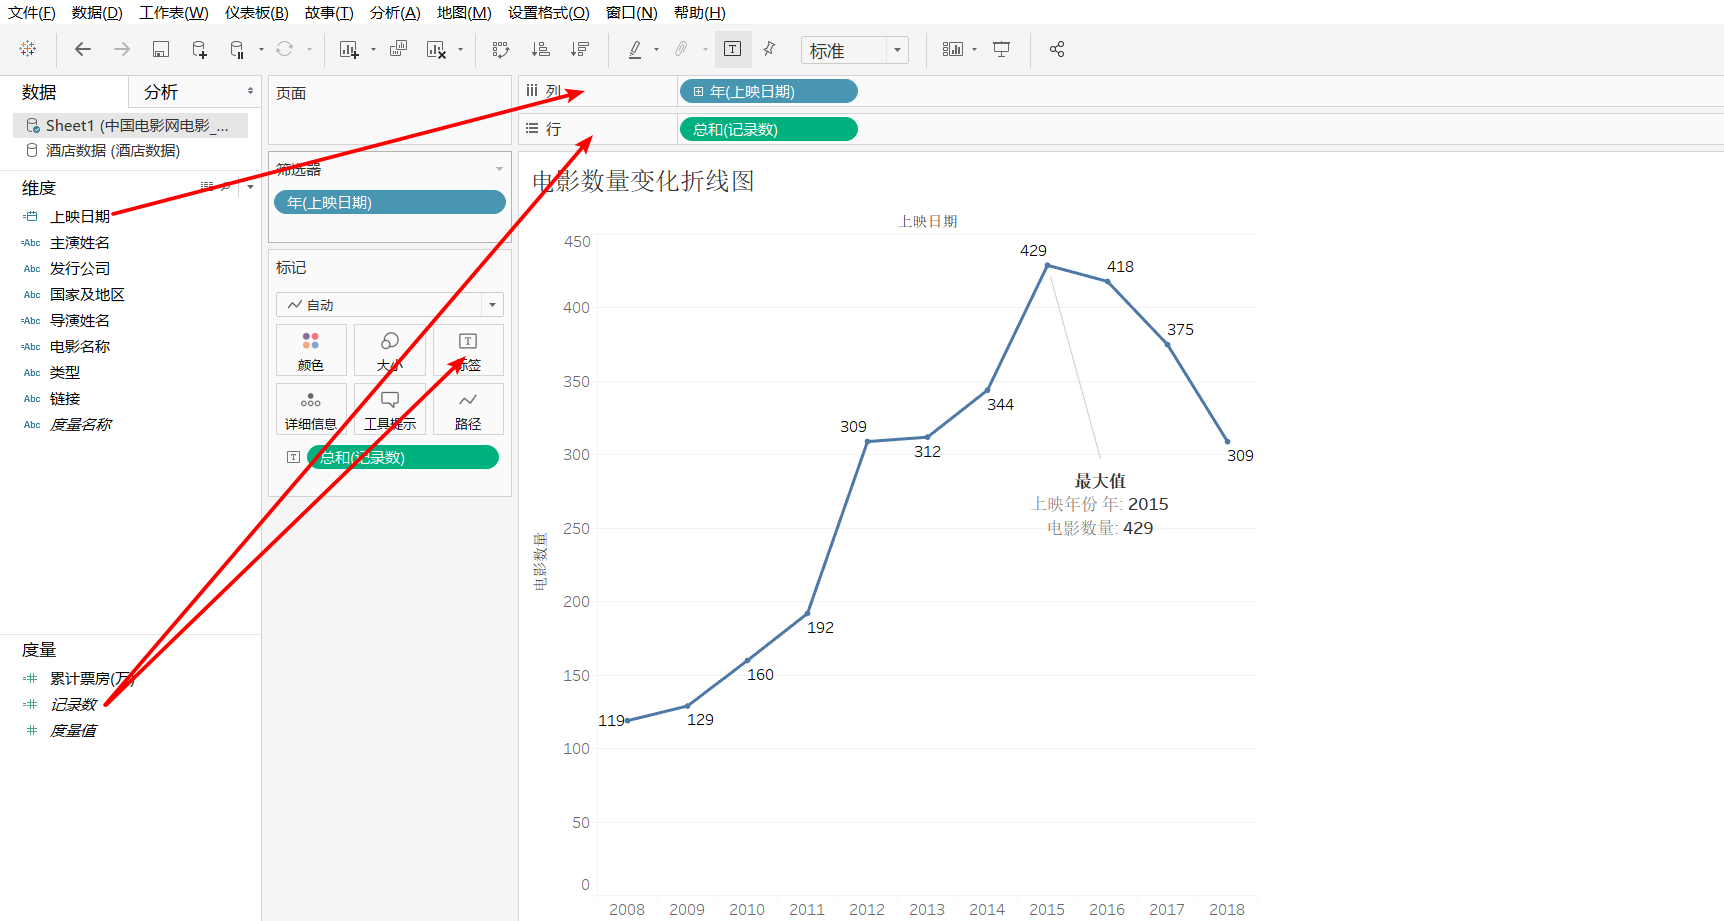
Task: Duplicate the current sheet icon
Action: [398, 49]
